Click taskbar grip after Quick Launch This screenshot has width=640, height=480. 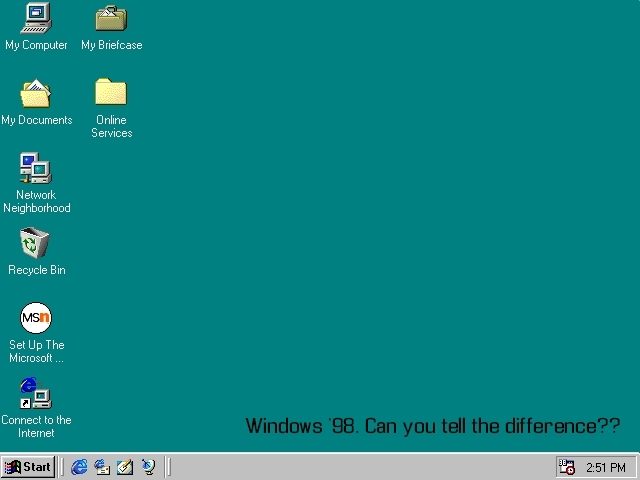pos(168,467)
